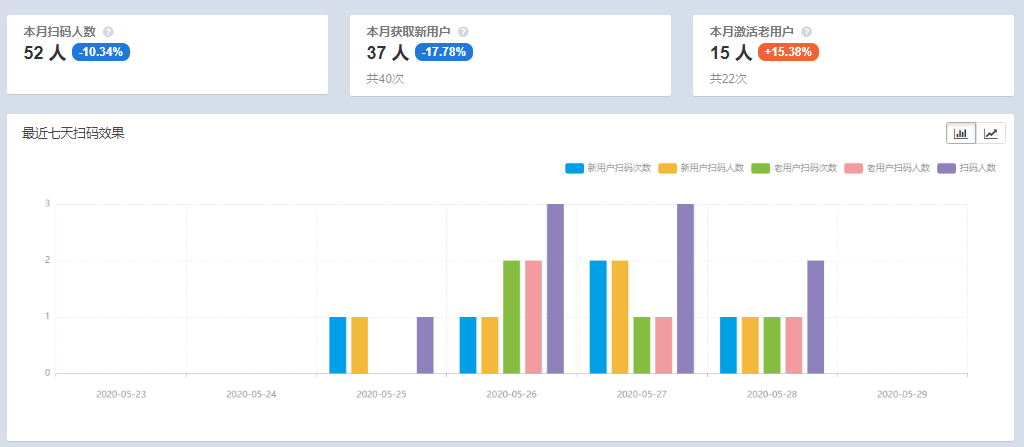The width and height of the screenshot is (1024, 447).
Task: Click the blue 新用户扫码次数 legend swatch
Action: [574, 168]
